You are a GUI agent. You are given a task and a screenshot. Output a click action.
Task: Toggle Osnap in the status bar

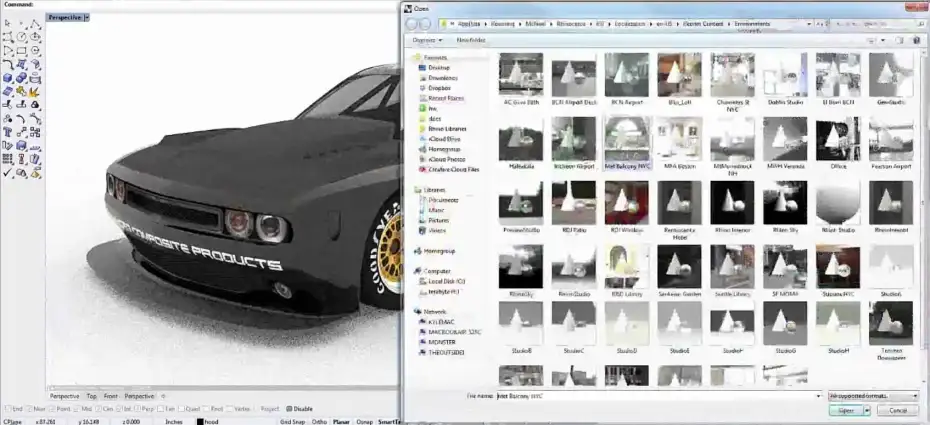coord(365,422)
